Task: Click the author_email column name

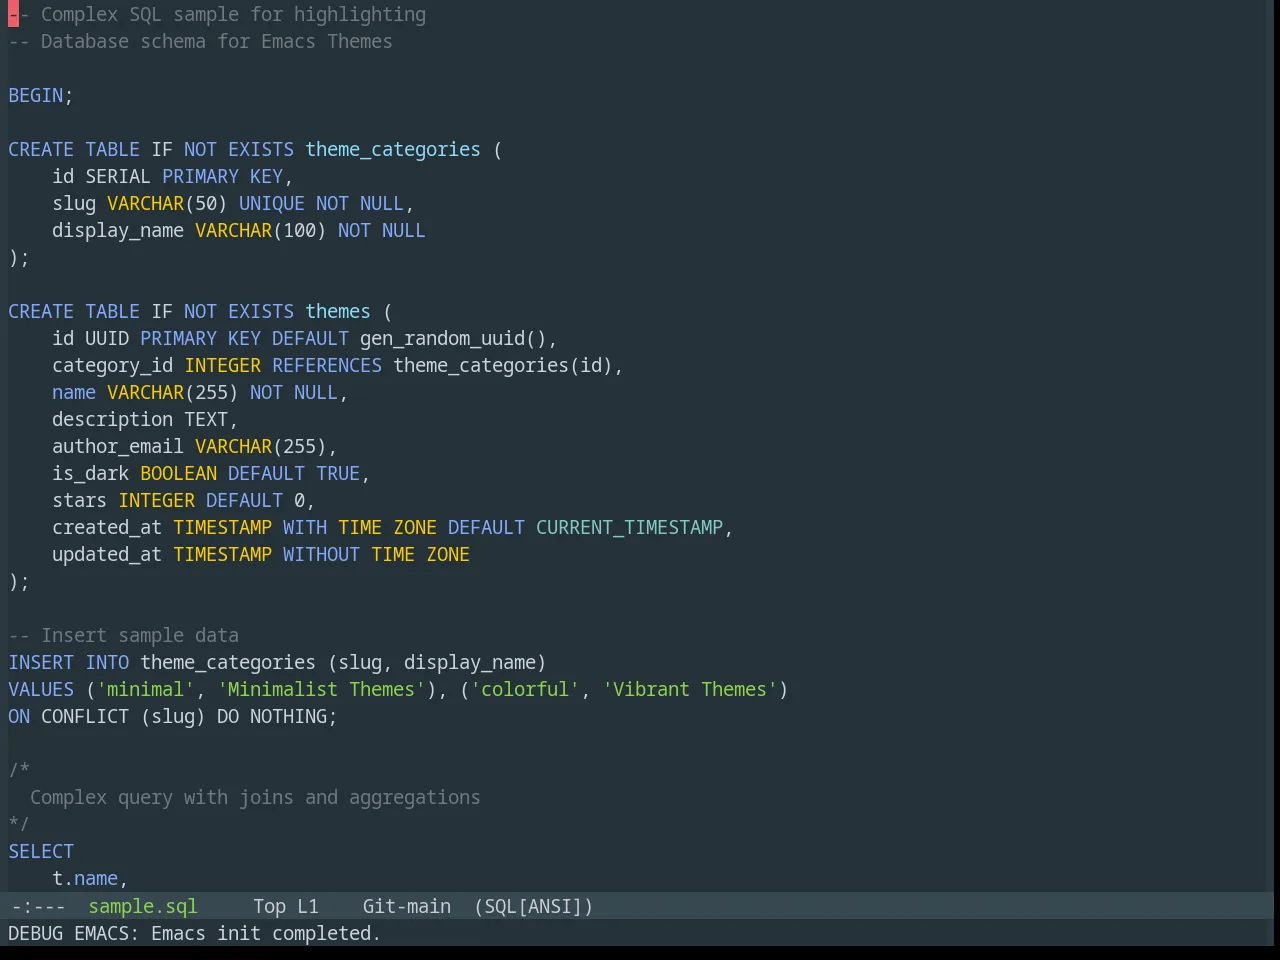Action: coord(118,446)
